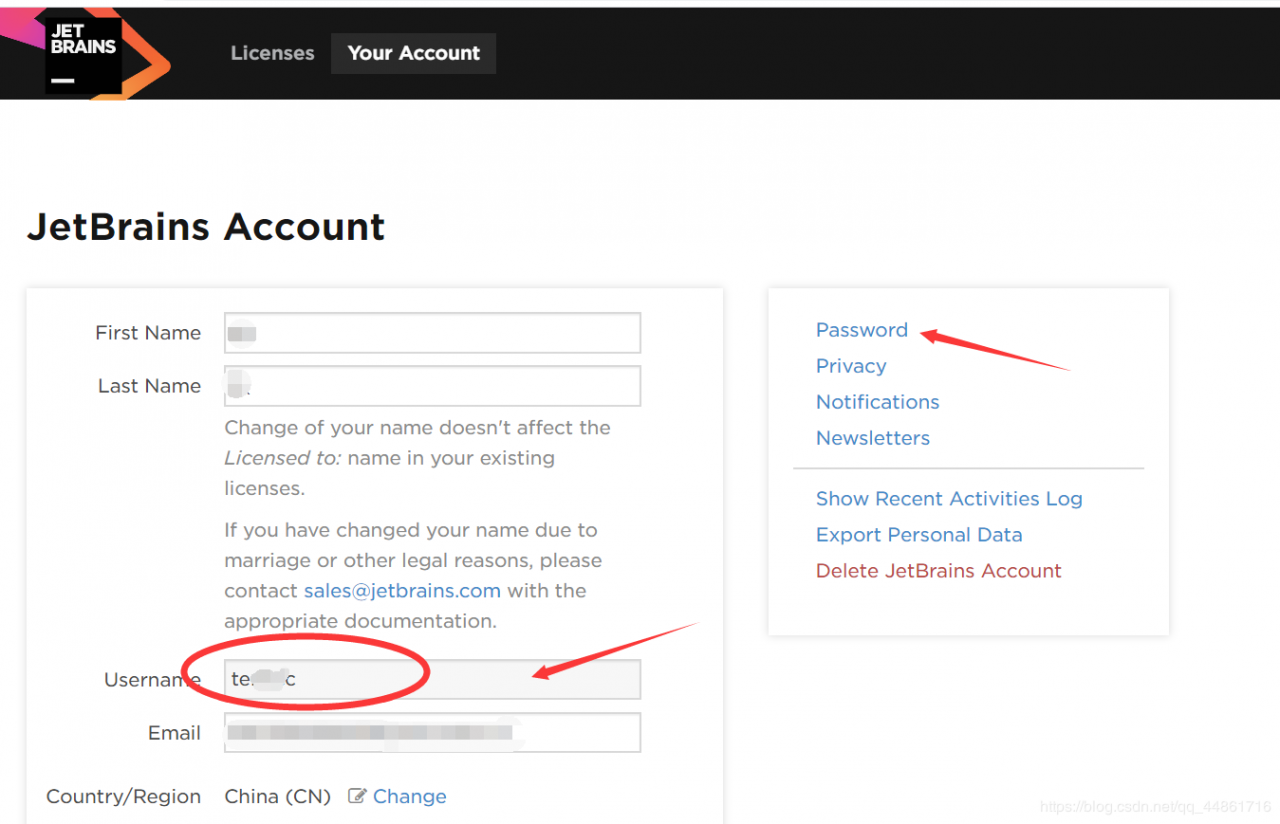Click the JetBrains logo
1280x824 pixels.
[84, 55]
